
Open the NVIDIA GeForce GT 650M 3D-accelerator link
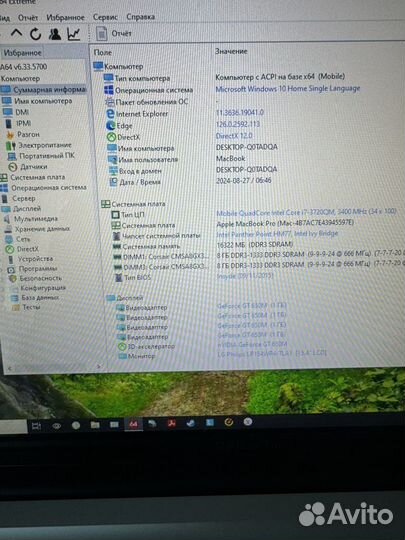[252, 344]
